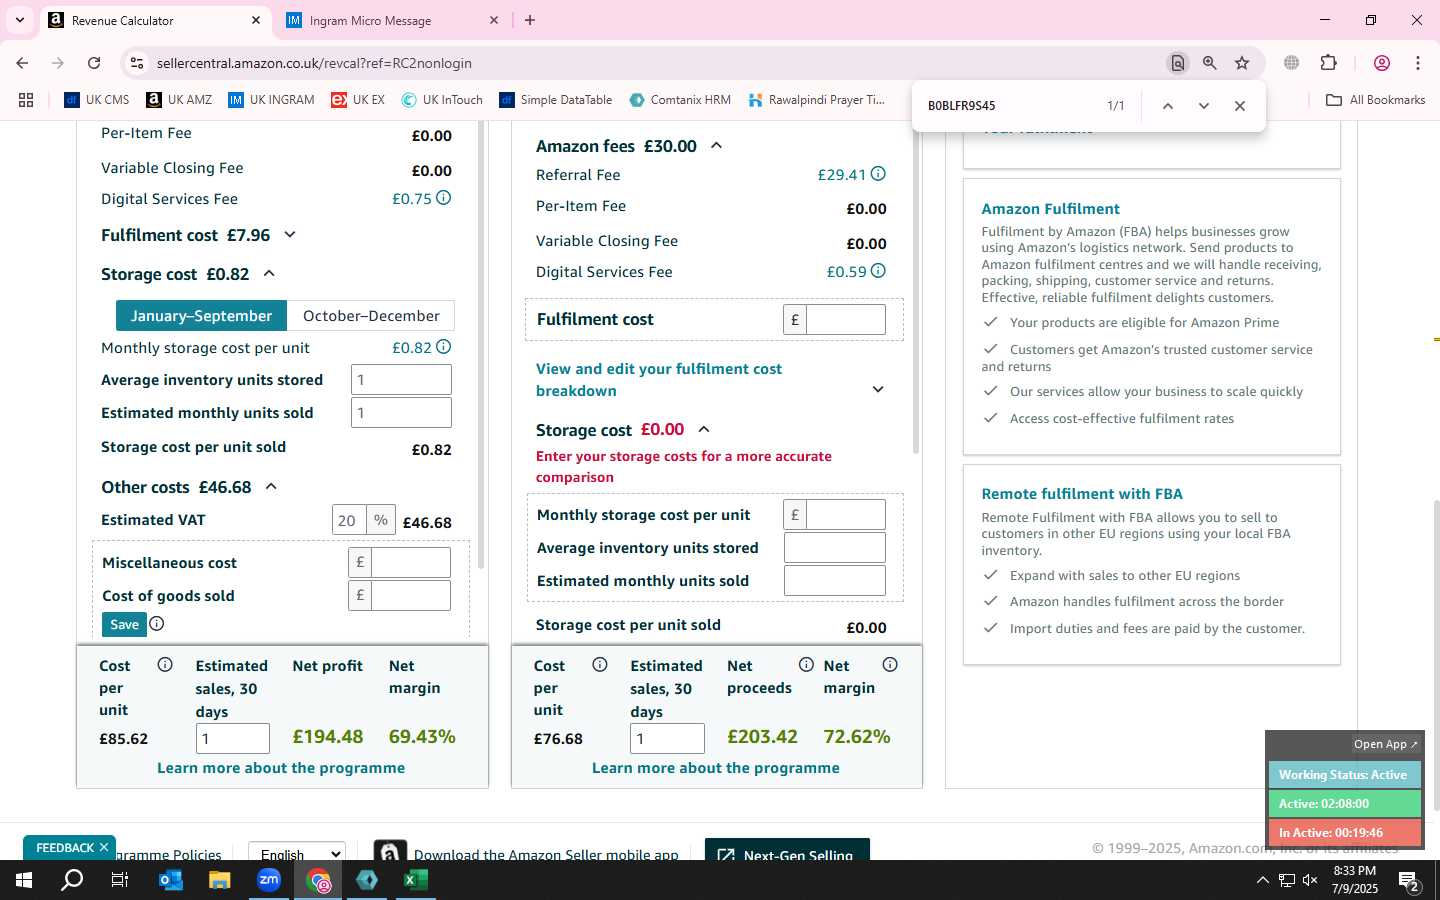Open tab search dropdown arrow
The image size is (1440, 900).
[x=19, y=20]
